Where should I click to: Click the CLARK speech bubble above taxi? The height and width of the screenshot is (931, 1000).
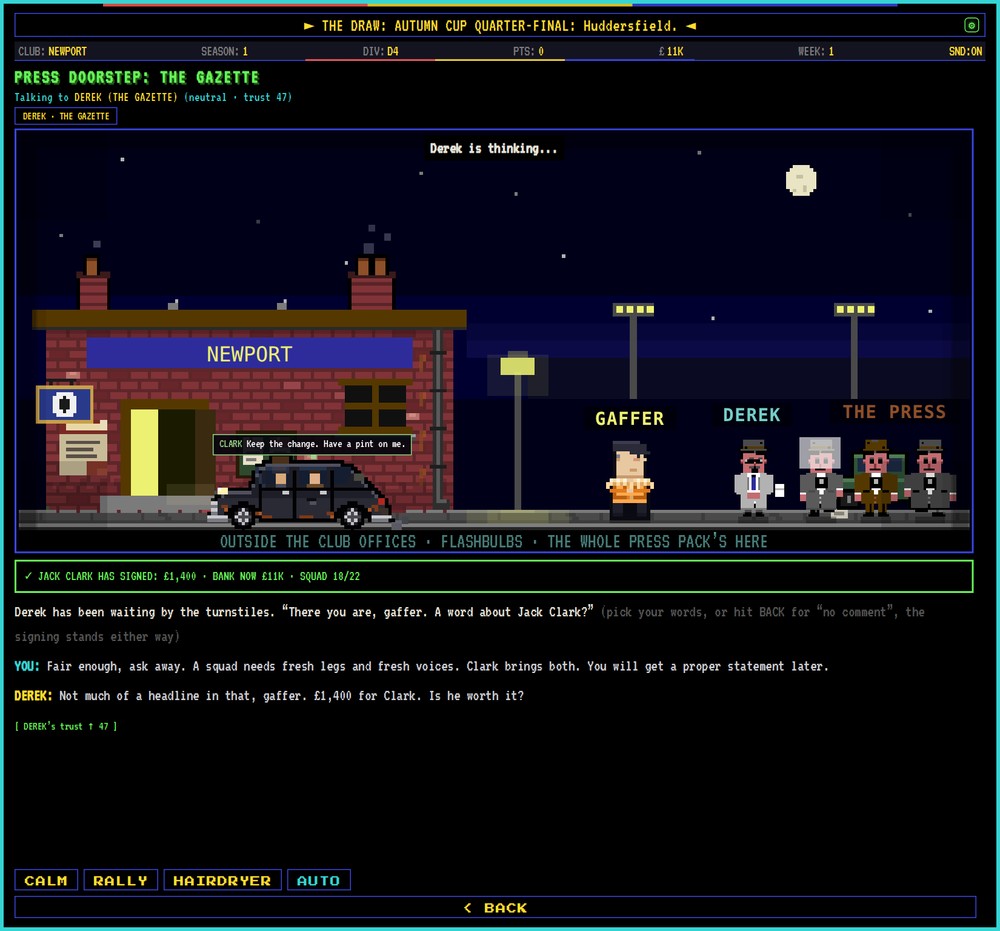[312, 444]
